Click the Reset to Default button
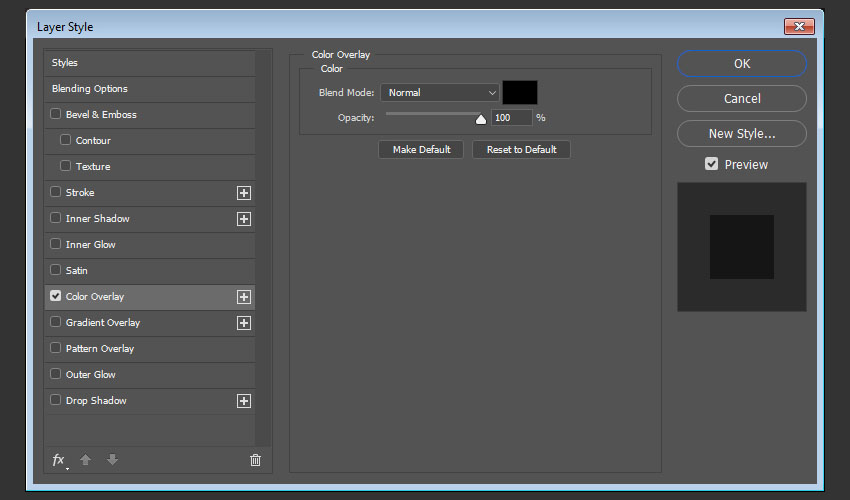The height and width of the screenshot is (500, 850). point(521,150)
